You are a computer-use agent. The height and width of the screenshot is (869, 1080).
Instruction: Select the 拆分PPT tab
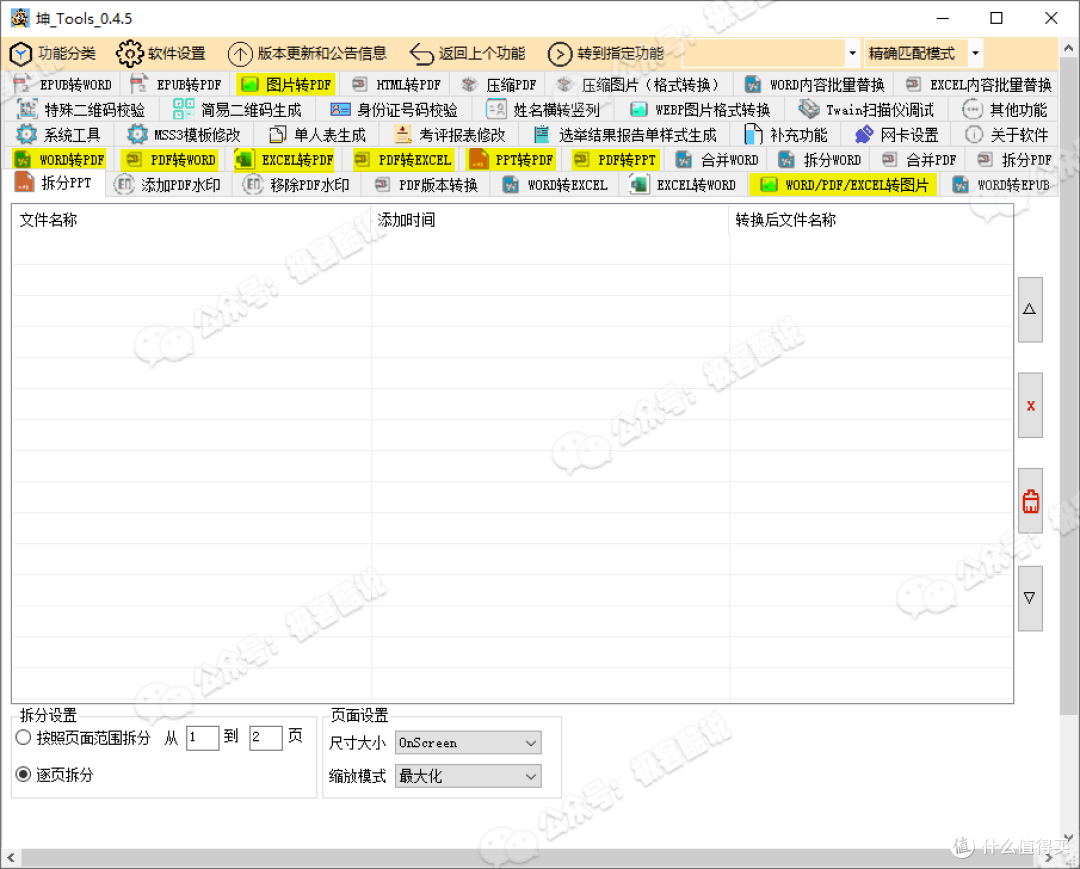[54, 183]
